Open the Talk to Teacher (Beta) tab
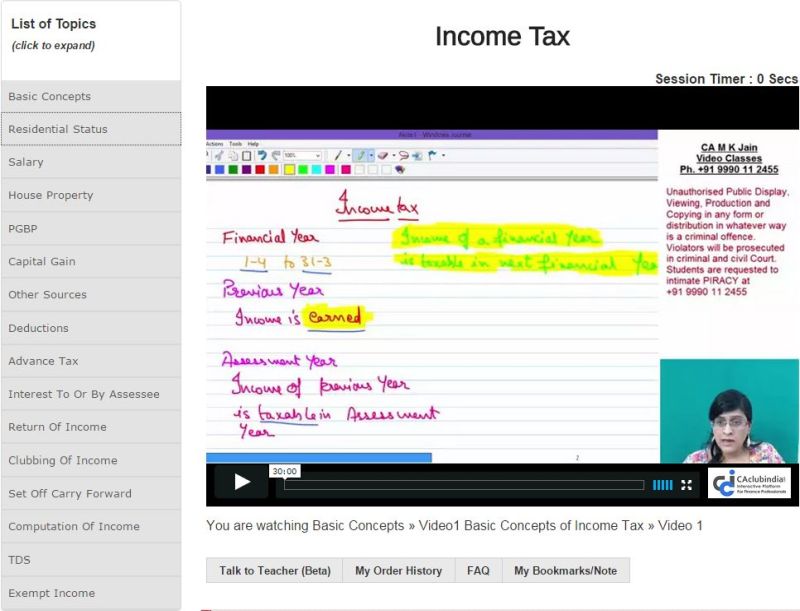The image size is (800, 611). 274,571
